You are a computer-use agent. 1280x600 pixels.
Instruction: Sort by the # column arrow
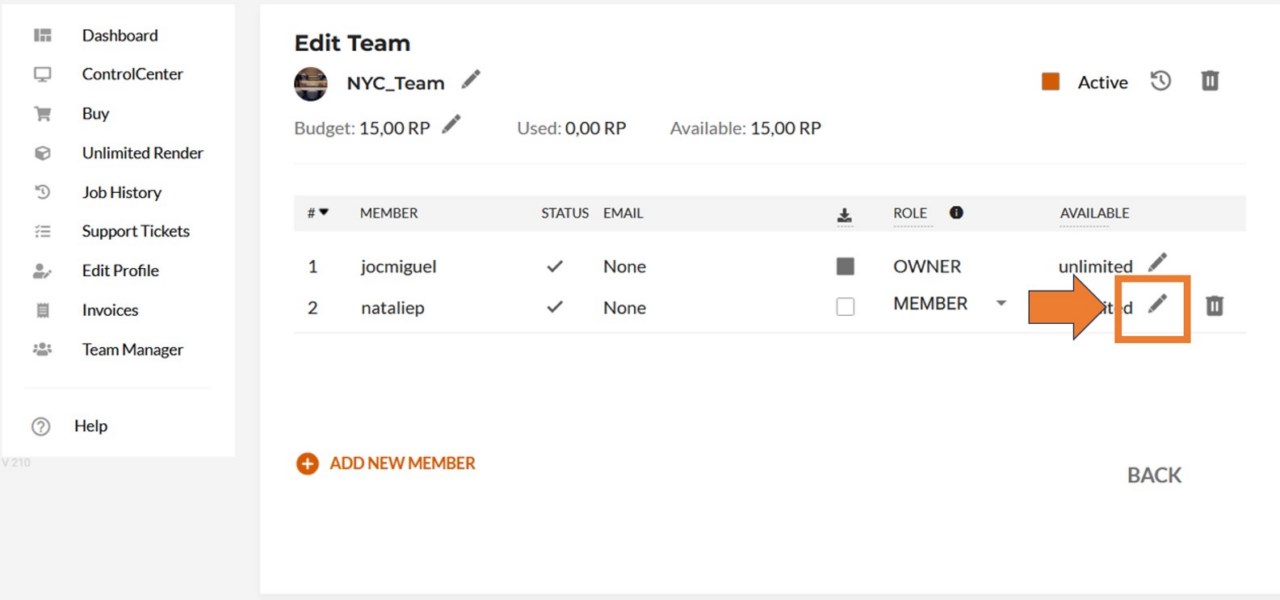coord(324,212)
